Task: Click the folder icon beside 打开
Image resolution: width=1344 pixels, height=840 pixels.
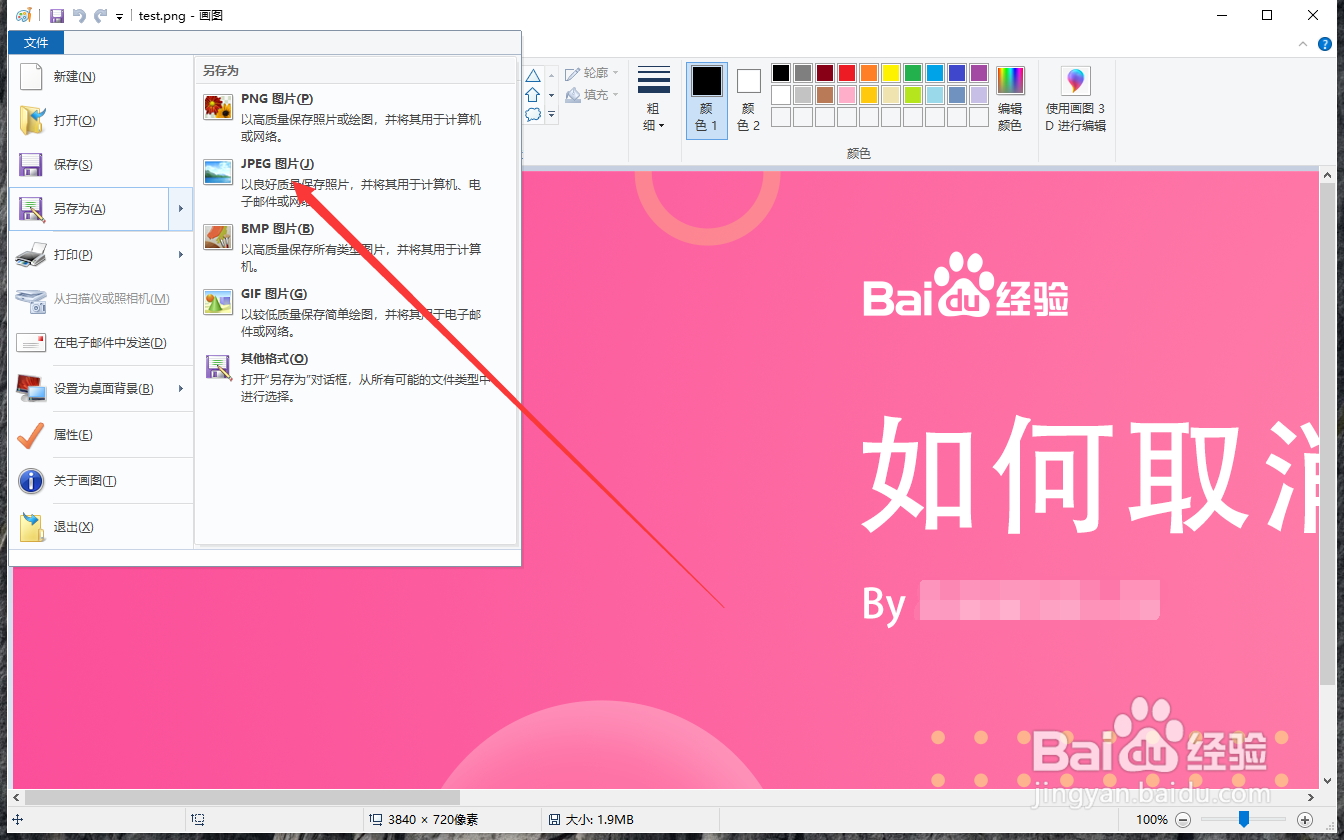Action: (x=31, y=121)
